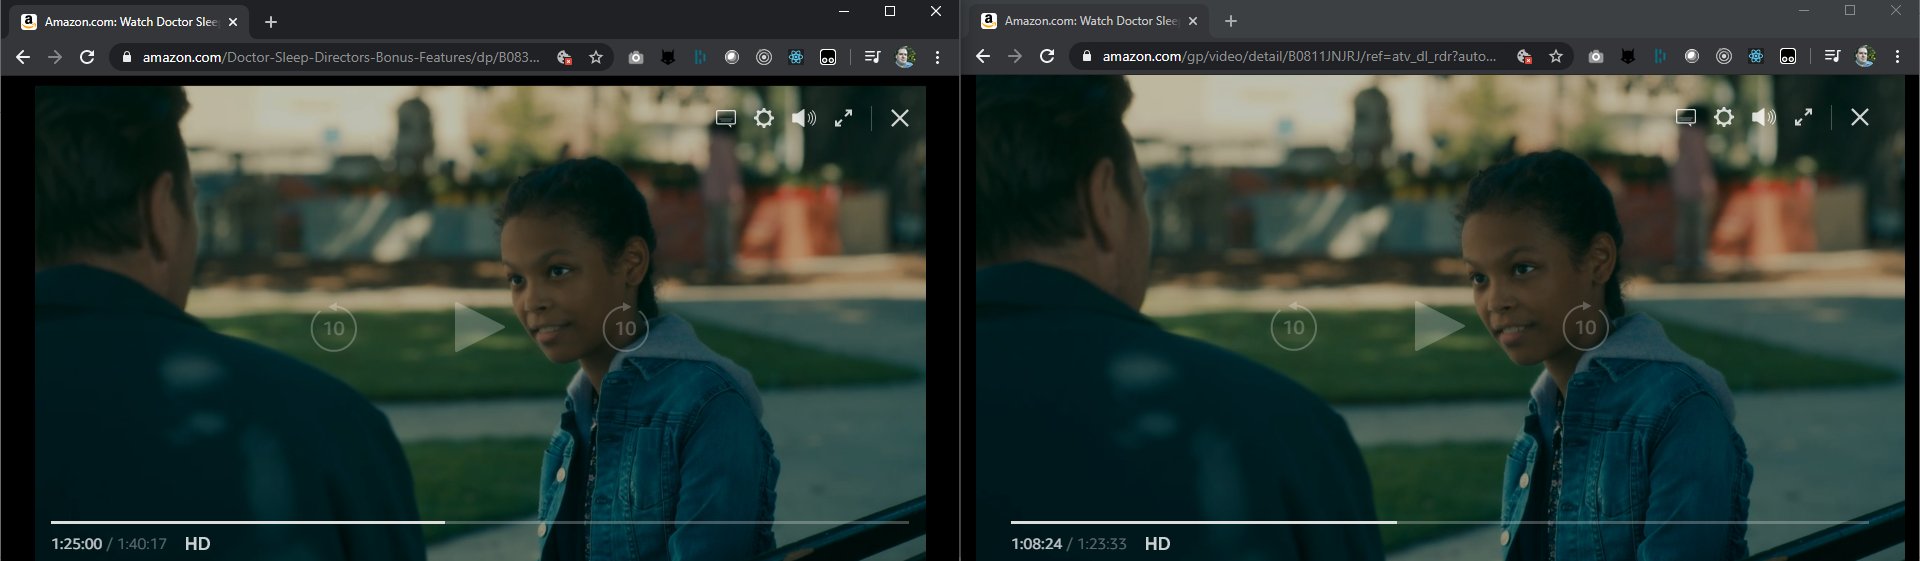
Task: Open Chrome three-dot menu in Doctor-Sleep-Directors window
Action: [937, 57]
